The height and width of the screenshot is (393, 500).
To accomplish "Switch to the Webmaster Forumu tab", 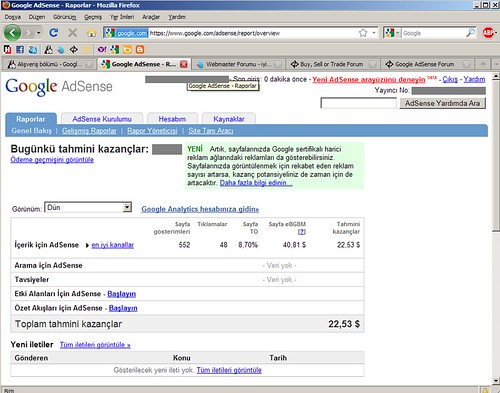I will [x=239, y=64].
